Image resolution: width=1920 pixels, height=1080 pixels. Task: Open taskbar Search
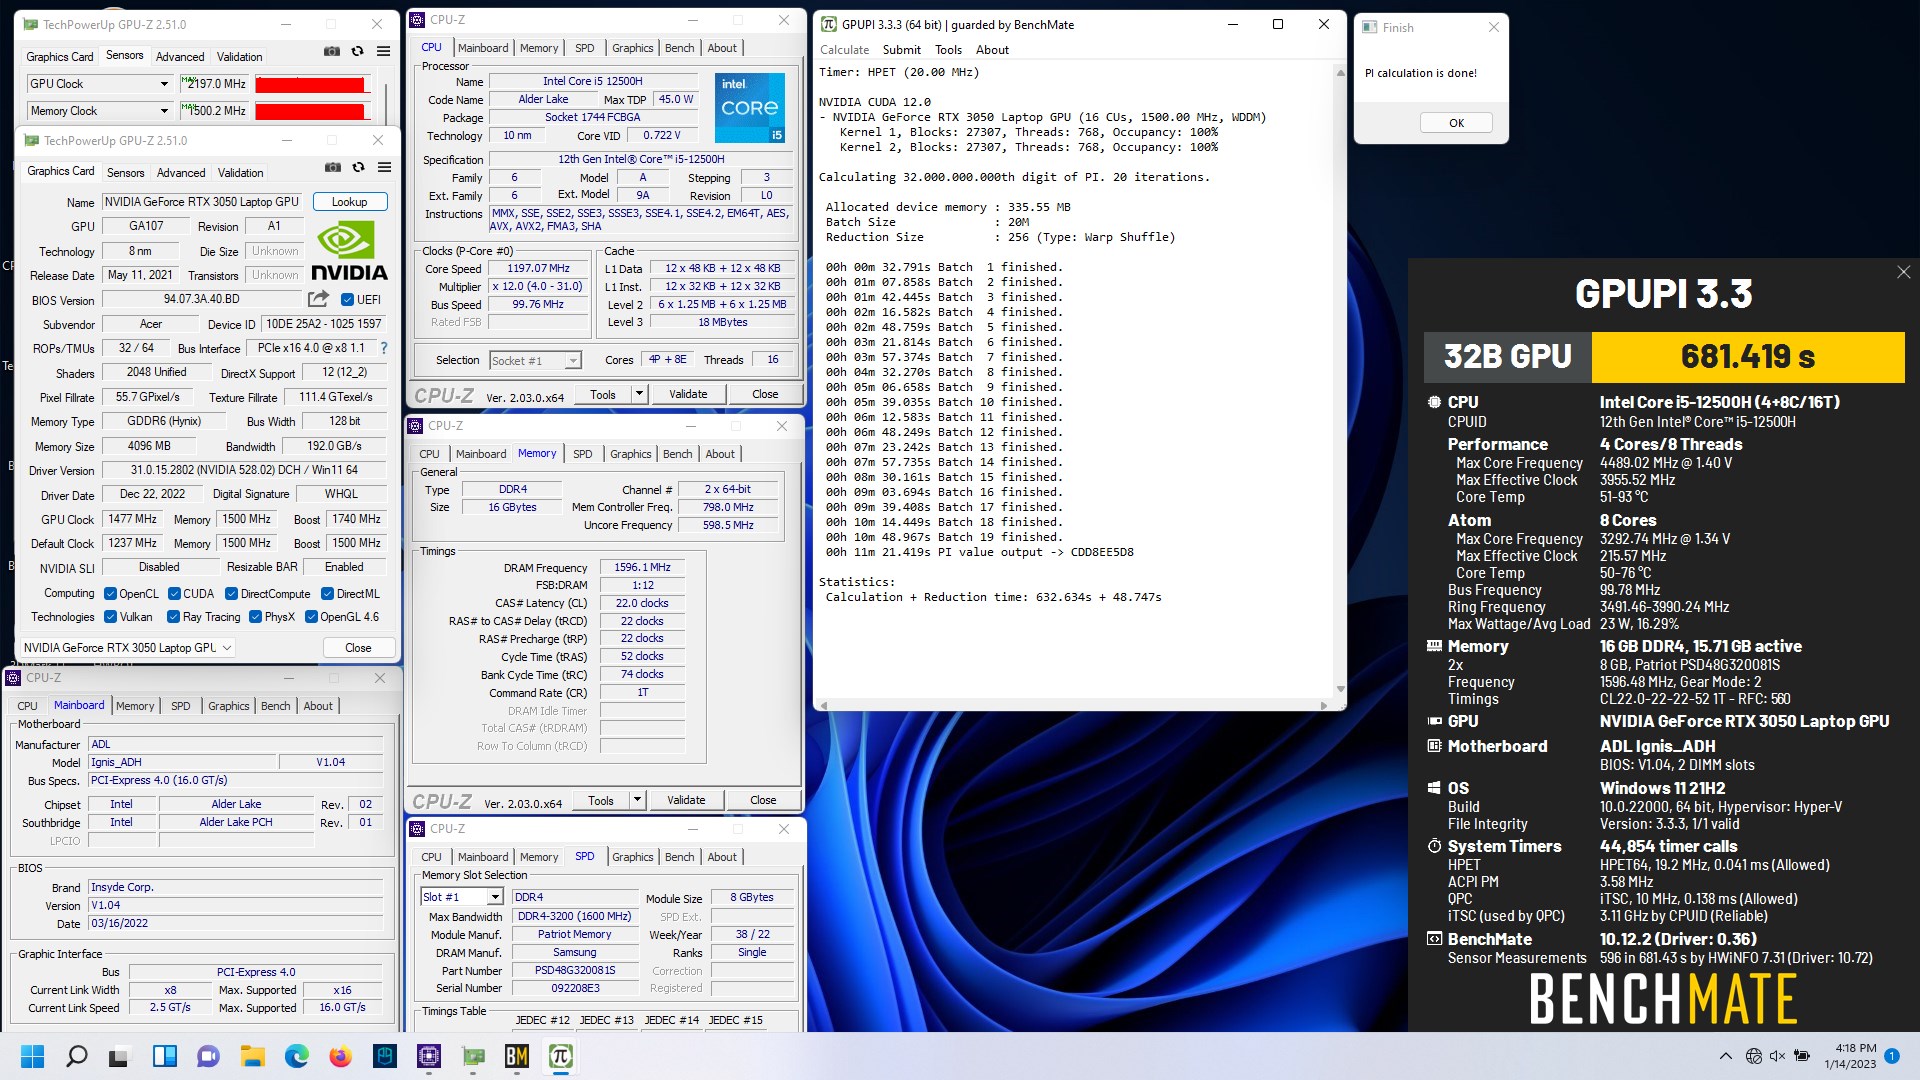[x=76, y=1056]
